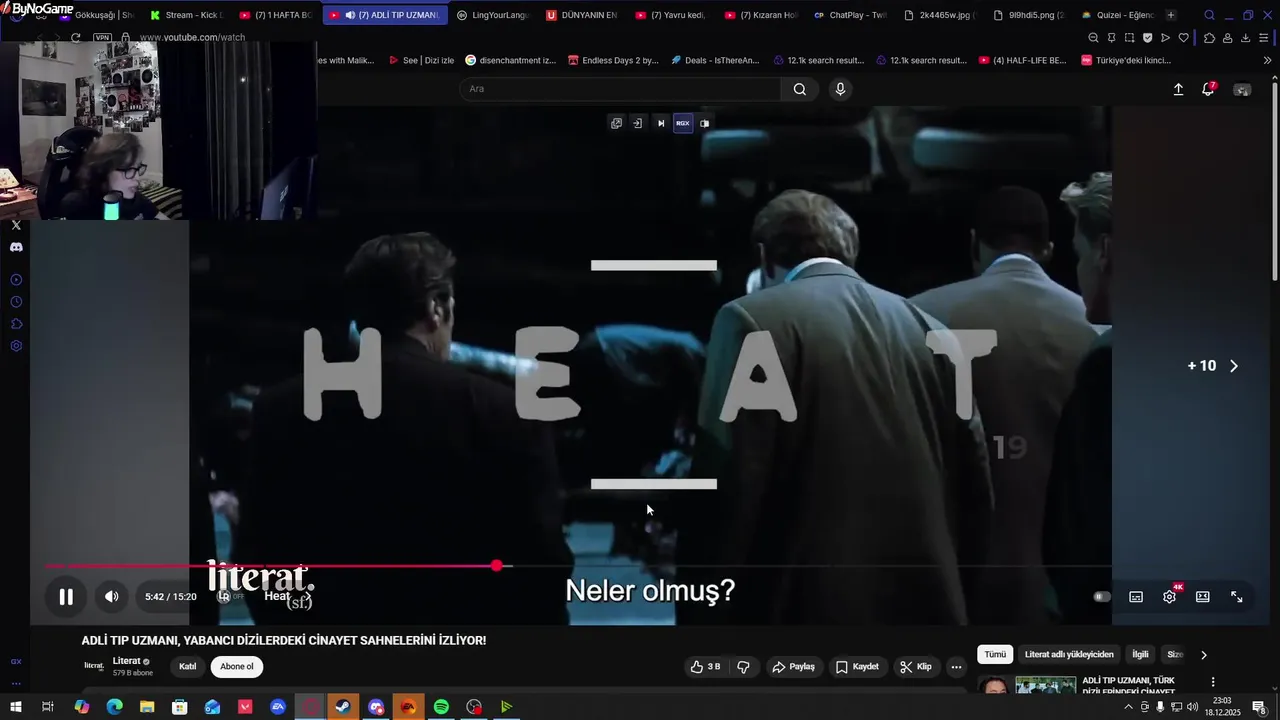Screen dimensions: 1280x720
Task: Open the See | Dizi izle bookmark
Action: pyautogui.click(x=420, y=60)
